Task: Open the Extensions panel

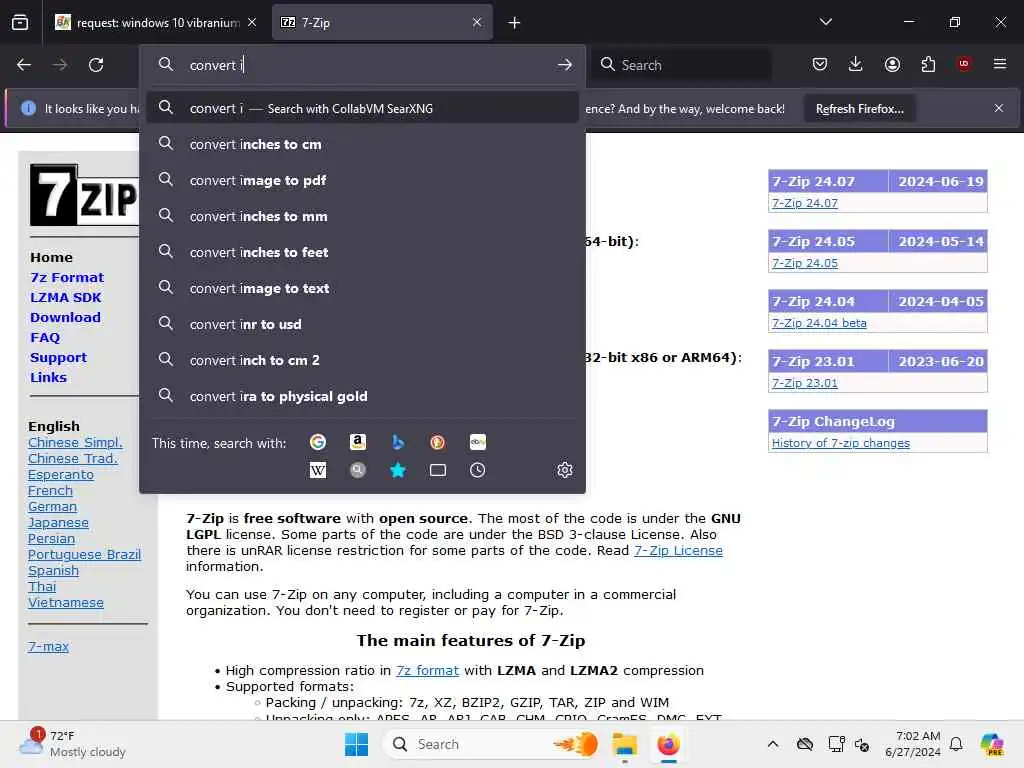Action: 928,64
